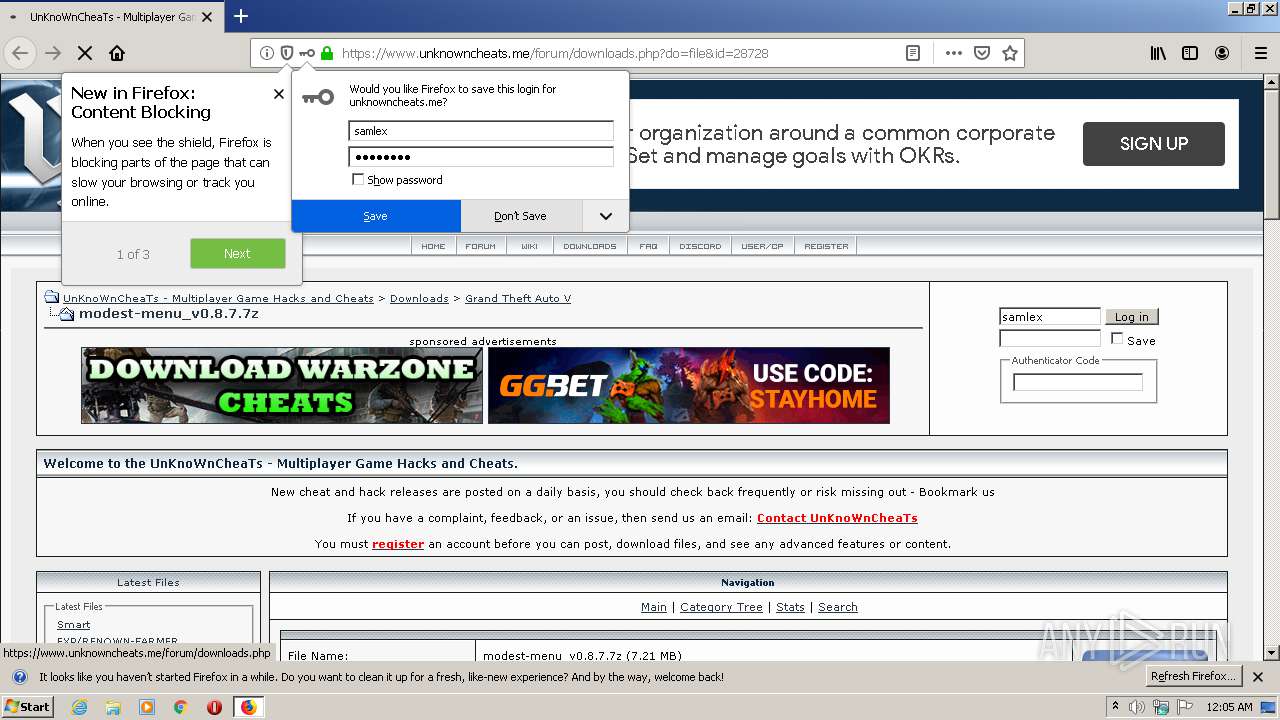
Task: Click the breadcrumb folder icon
Action: tap(52, 297)
